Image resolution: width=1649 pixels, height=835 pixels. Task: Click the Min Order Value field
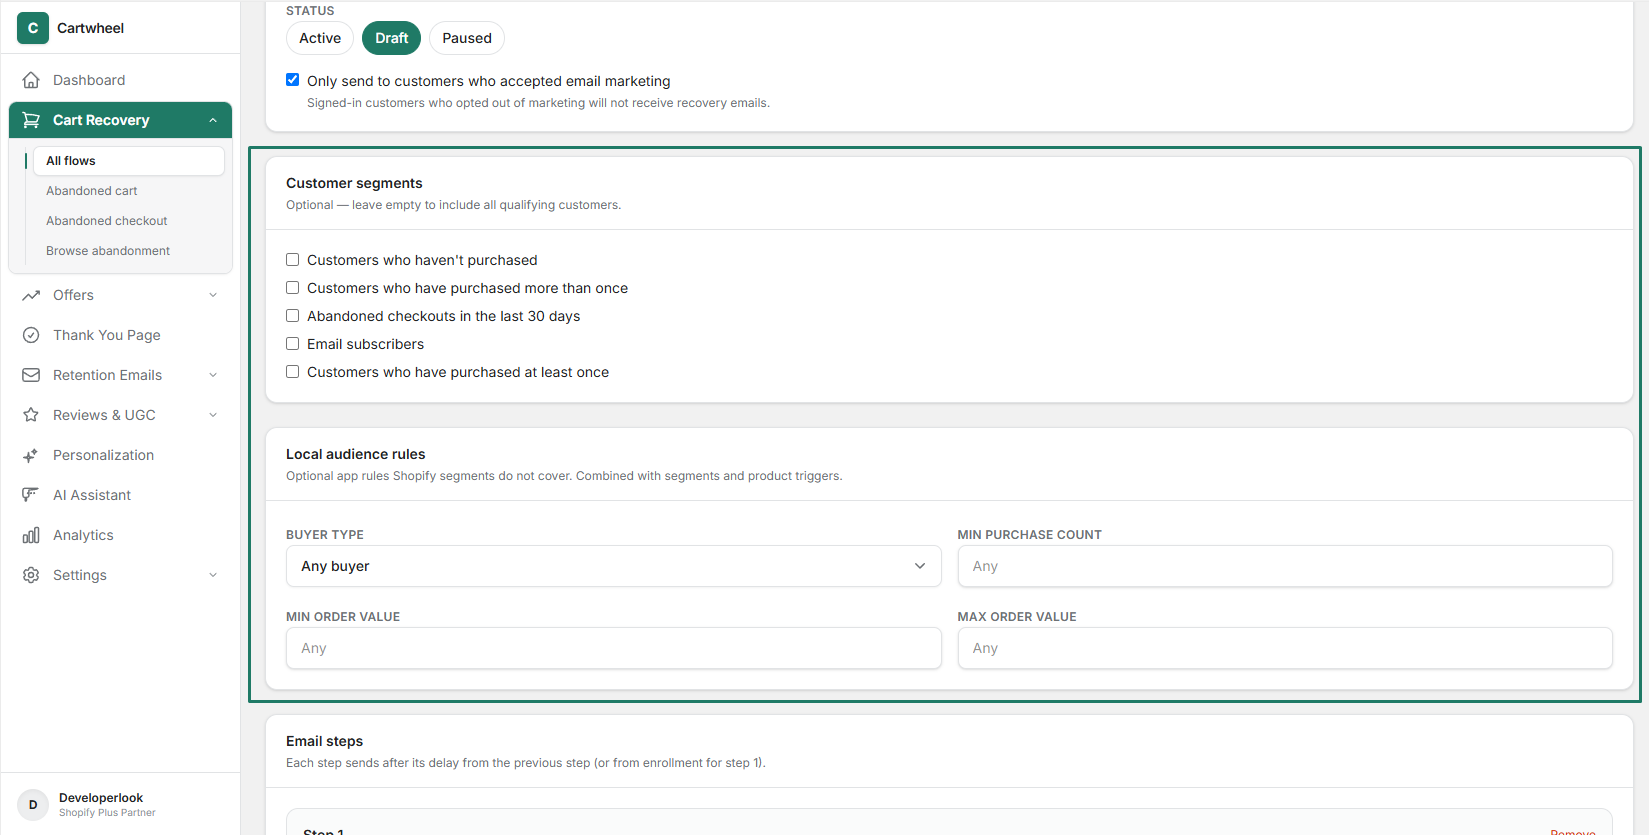pyautogui.click(x=613, y=648)
